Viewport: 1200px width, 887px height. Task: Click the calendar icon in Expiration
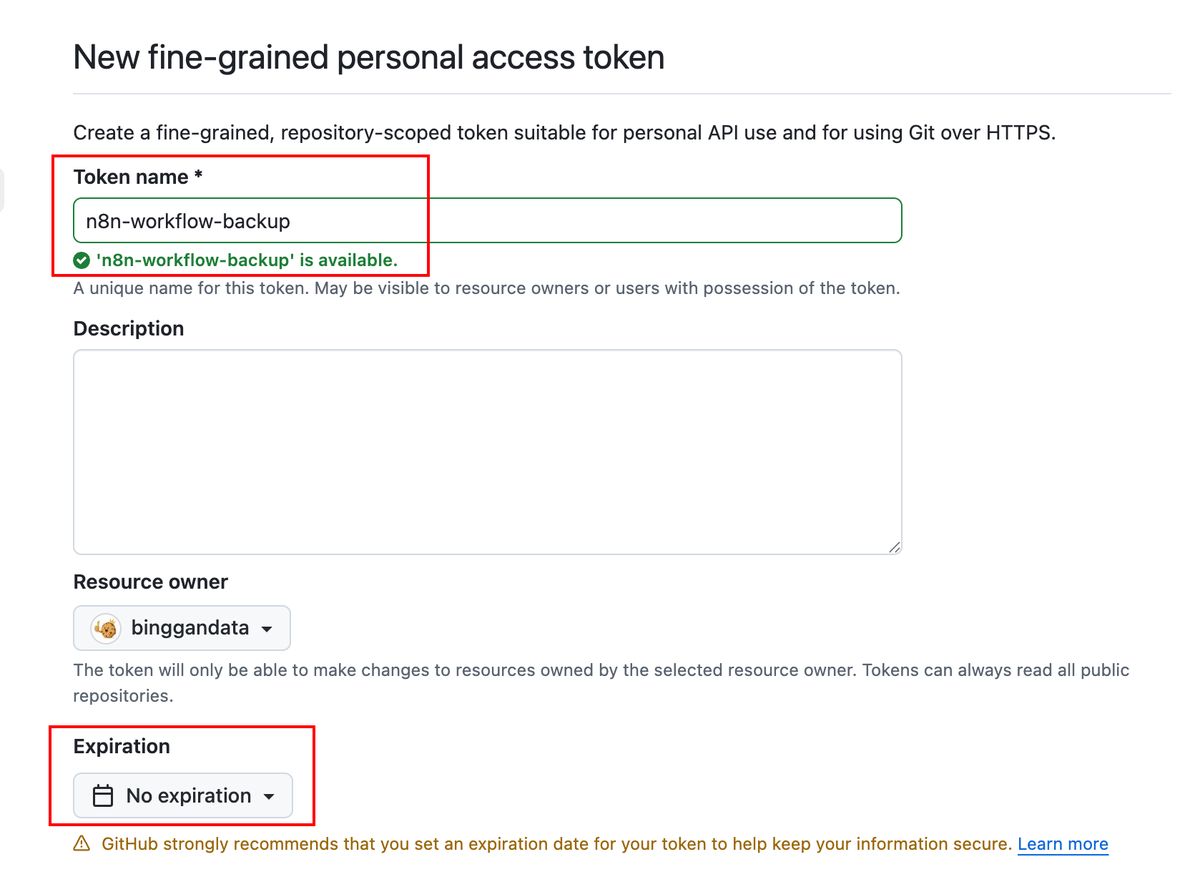102,796
